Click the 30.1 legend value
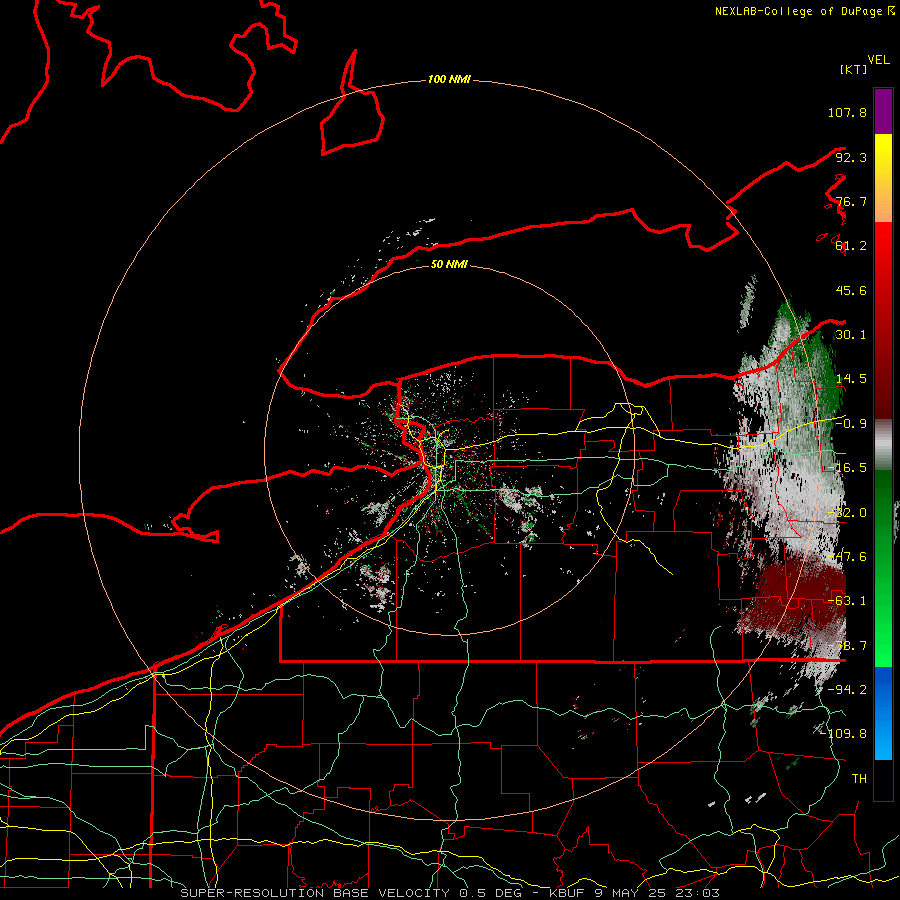 click(851, 335)
